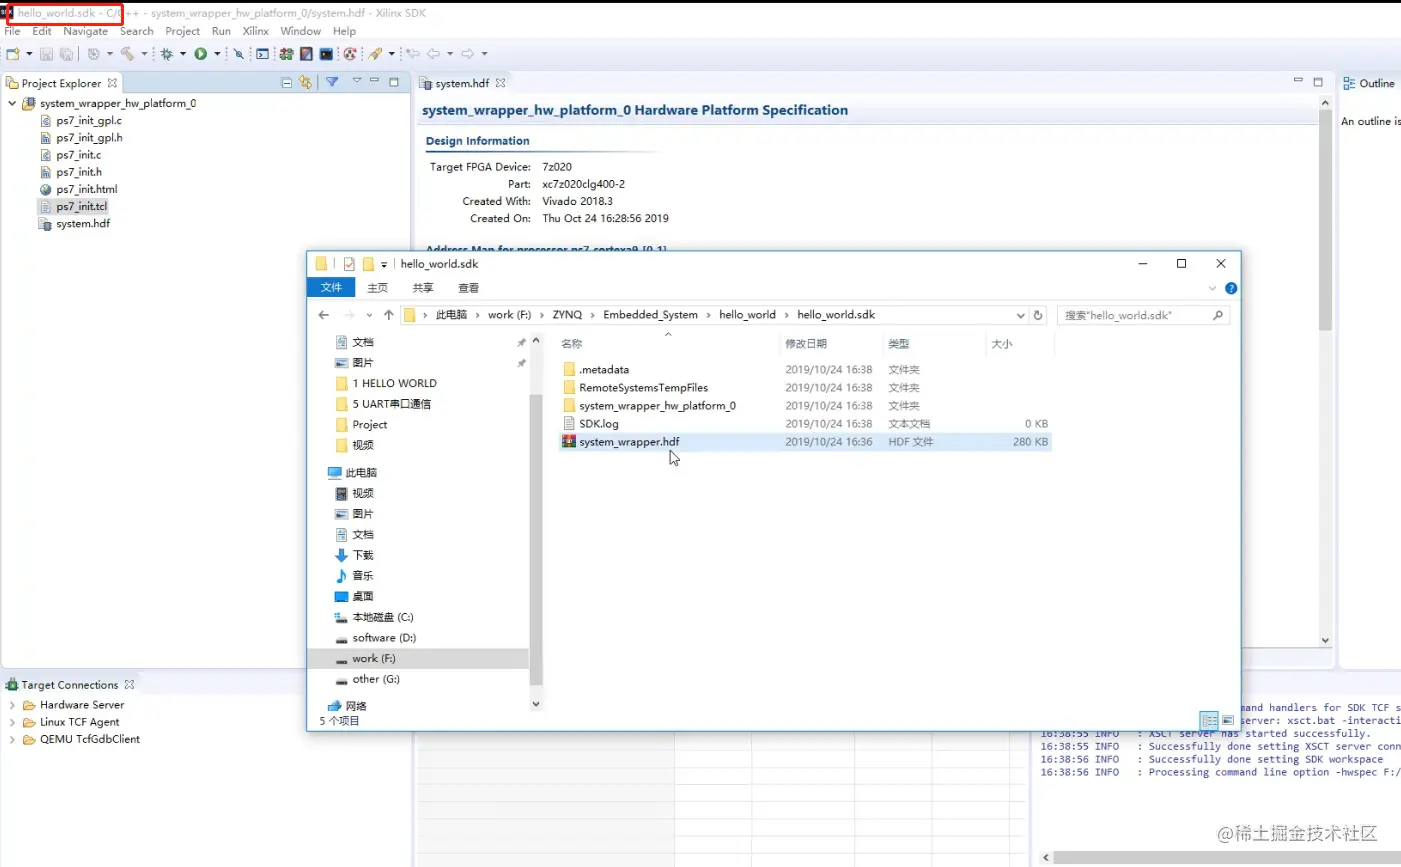Click the hello_world.sdk search field
This screenshot has height=867, width=1401.
(1142, 315)
